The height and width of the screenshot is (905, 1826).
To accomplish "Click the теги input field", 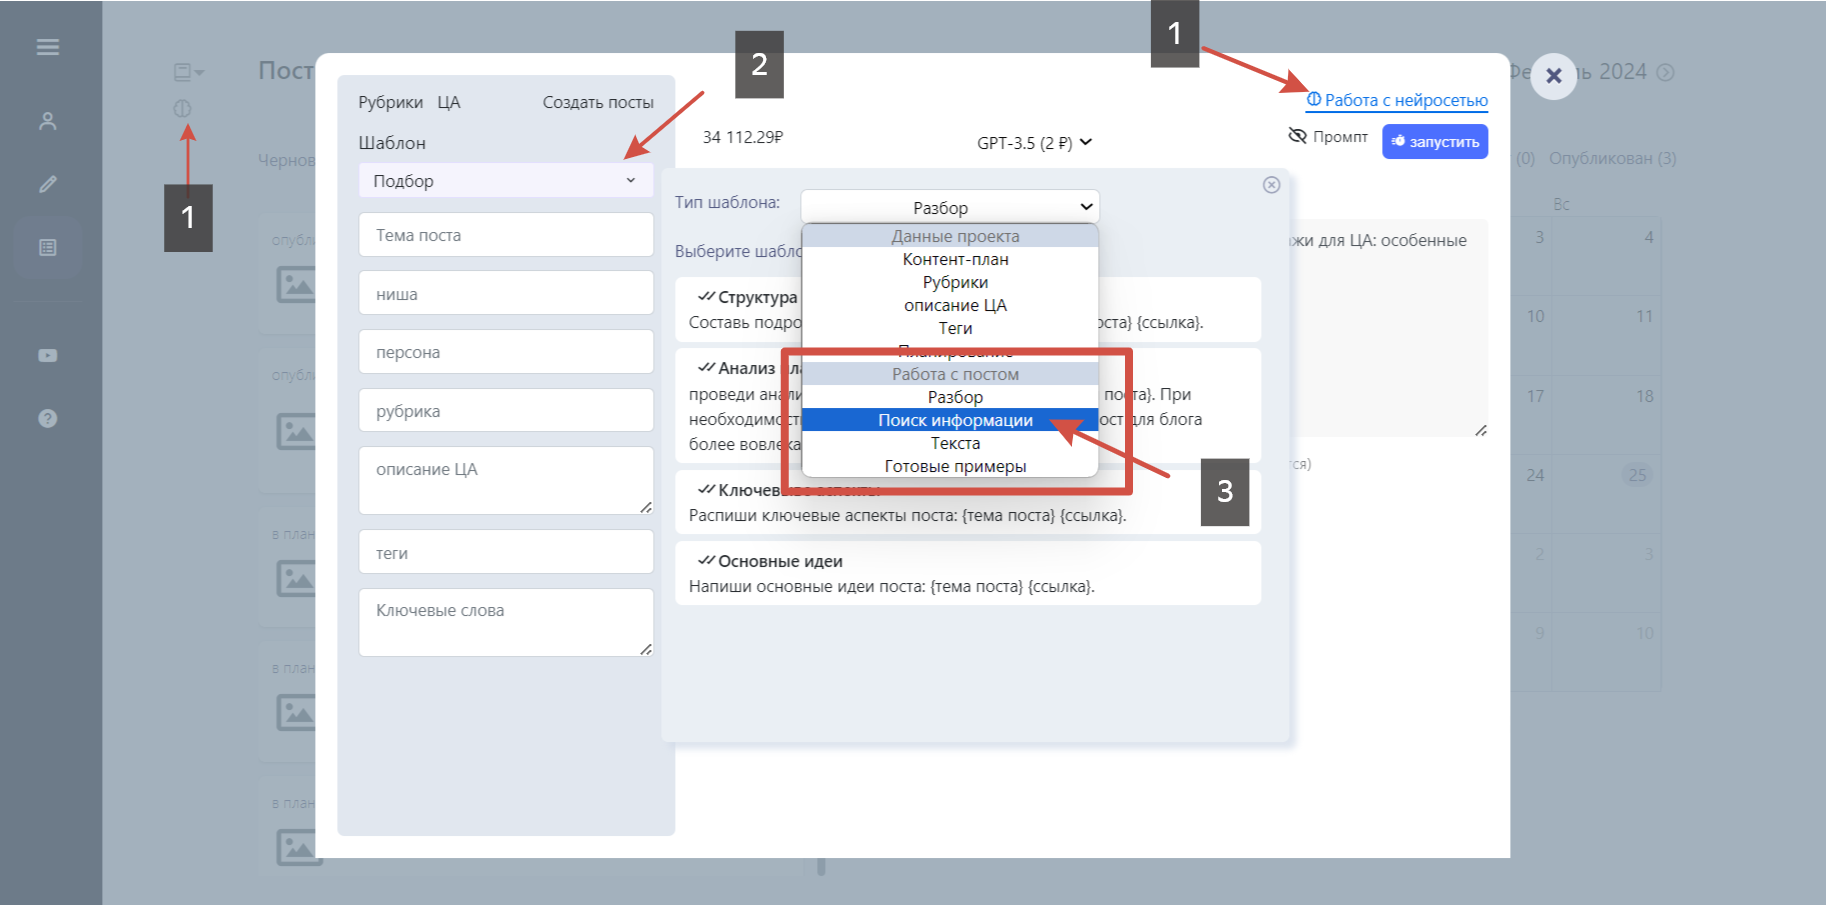I will 506,552.
